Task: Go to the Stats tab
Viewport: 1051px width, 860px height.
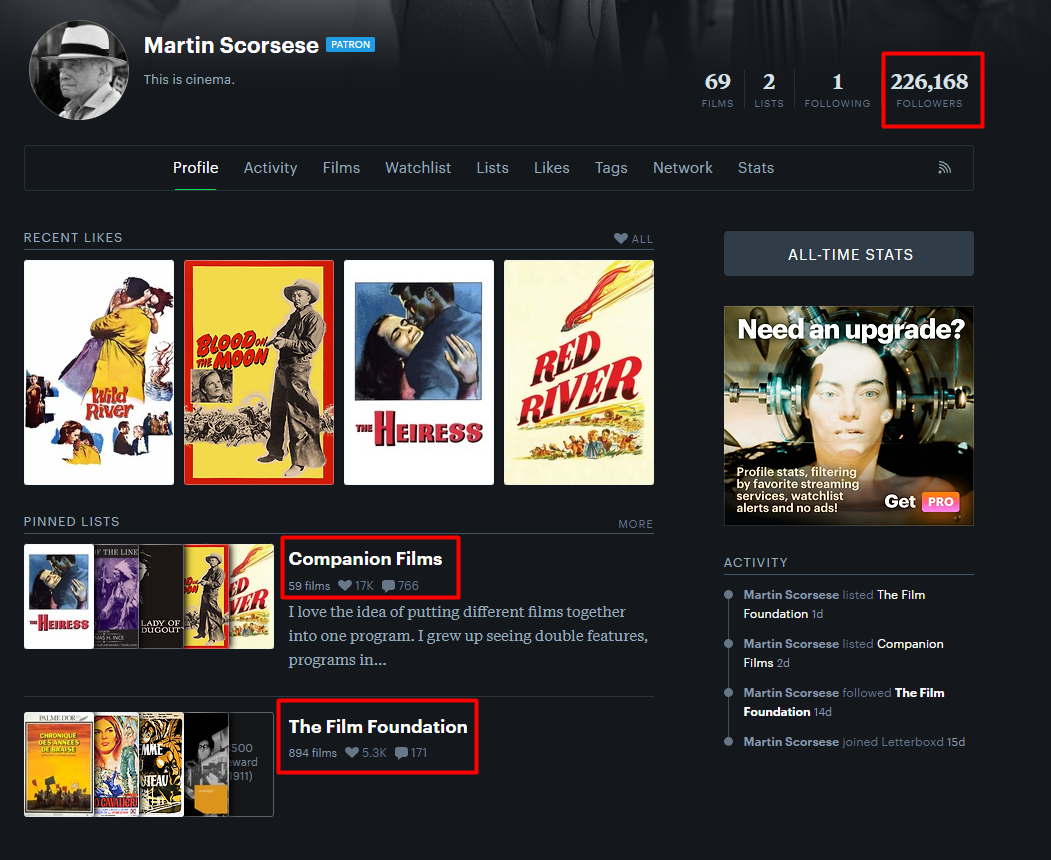Action: click(755, 168)
